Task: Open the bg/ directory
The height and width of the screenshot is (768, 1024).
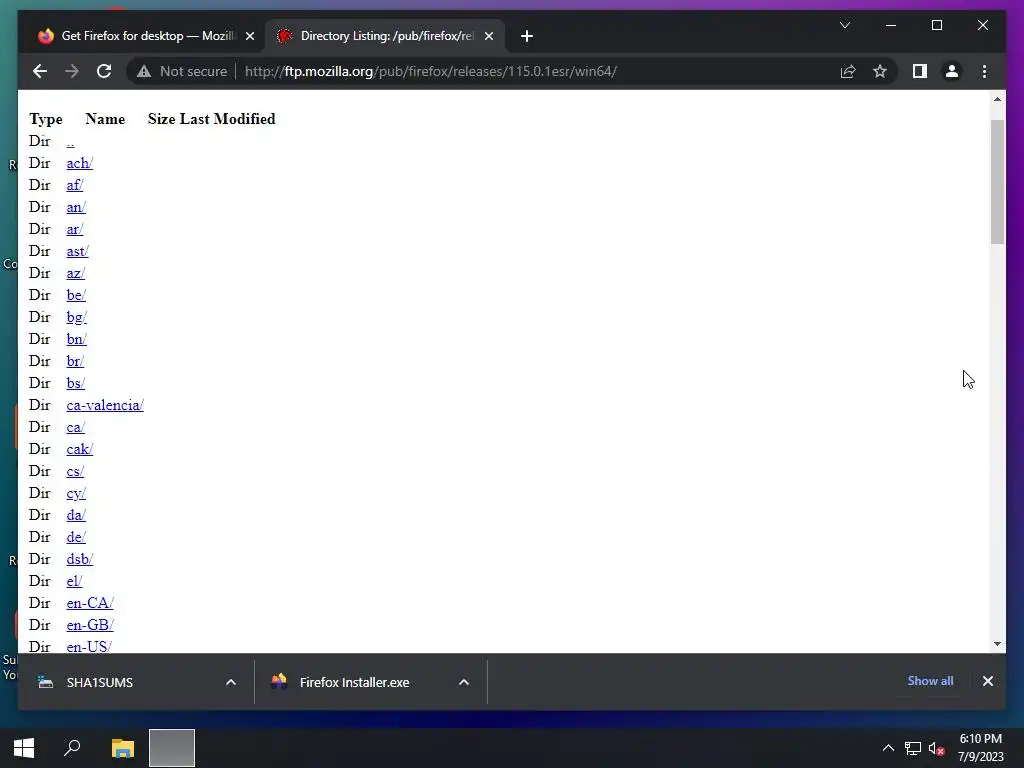Action: click(x=76, y=317)
